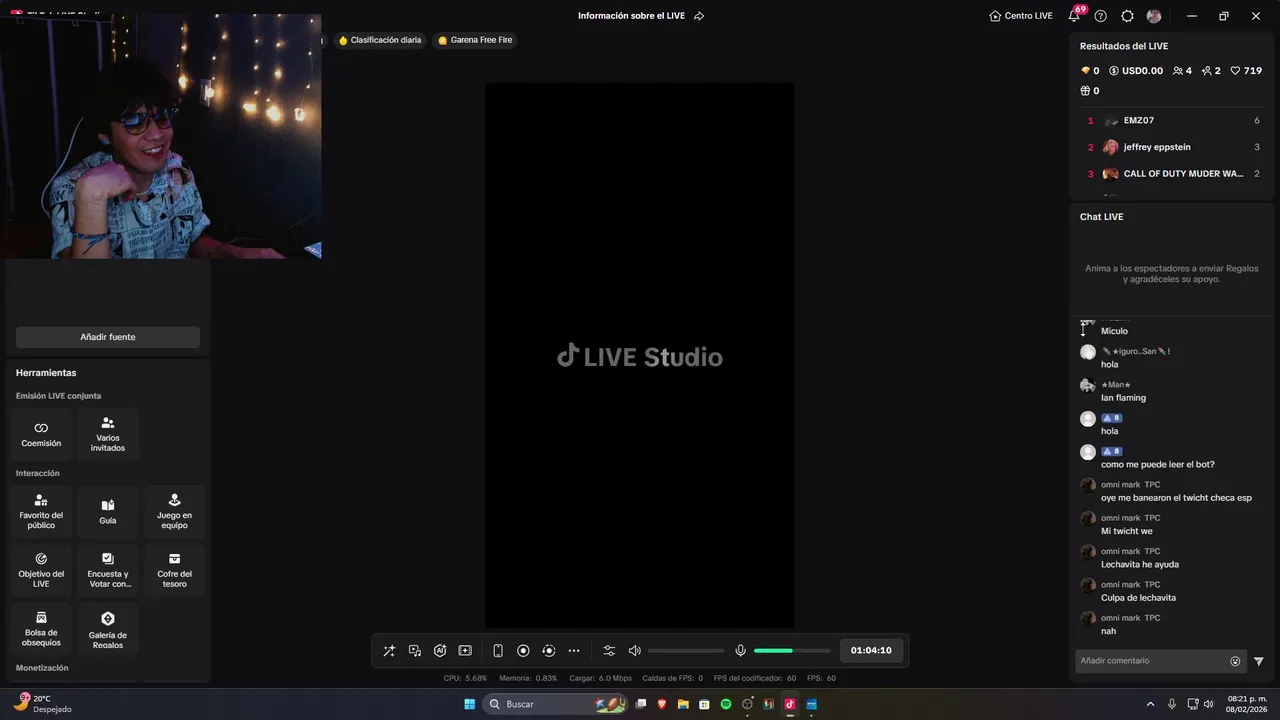Click the black LIVE Studio preview canvas

click(640, 355)
